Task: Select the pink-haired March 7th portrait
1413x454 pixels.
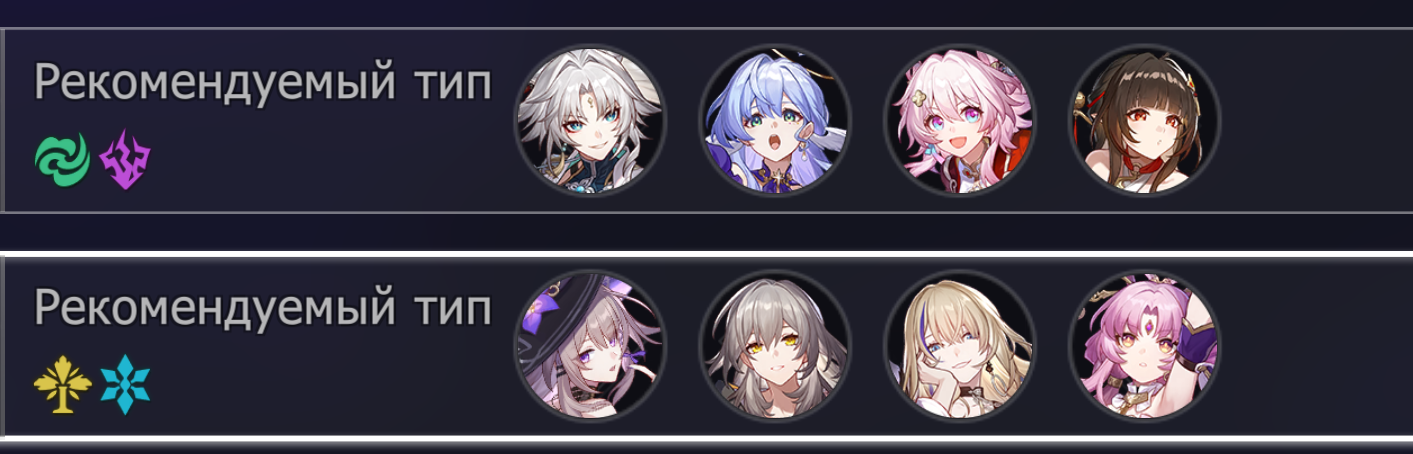Action: pyautogui.click(x=960, y=120)
